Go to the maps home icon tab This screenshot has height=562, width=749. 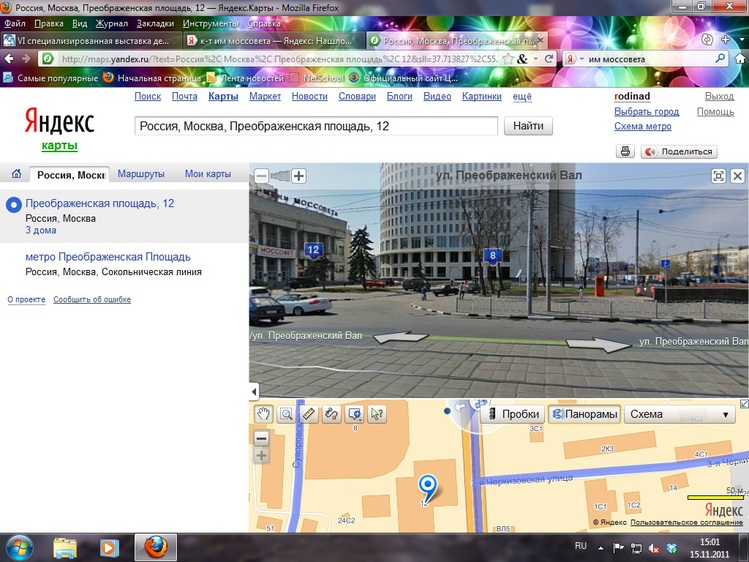[16, 174]
